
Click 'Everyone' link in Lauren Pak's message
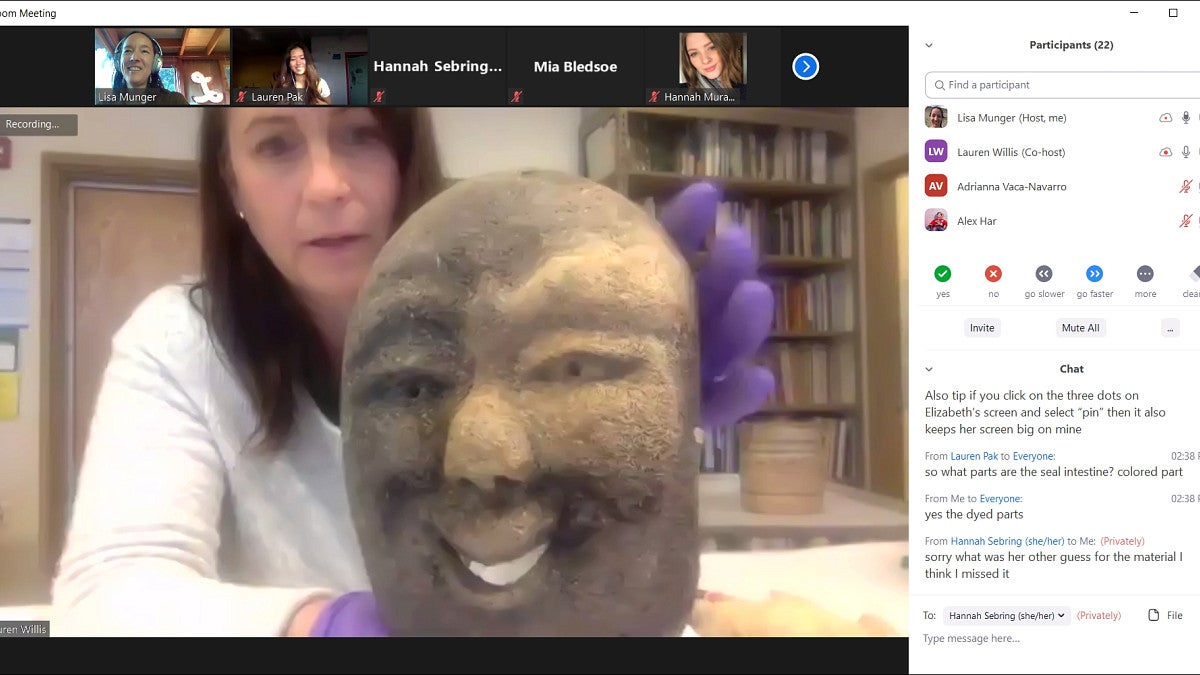[1033, 456]
